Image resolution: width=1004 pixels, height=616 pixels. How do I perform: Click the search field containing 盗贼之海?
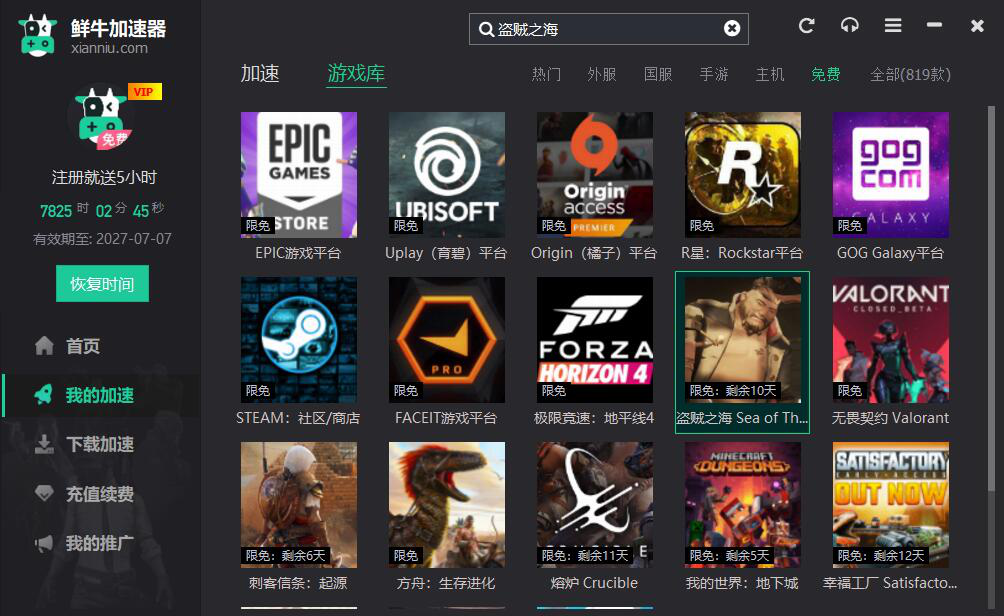point(609,29)
